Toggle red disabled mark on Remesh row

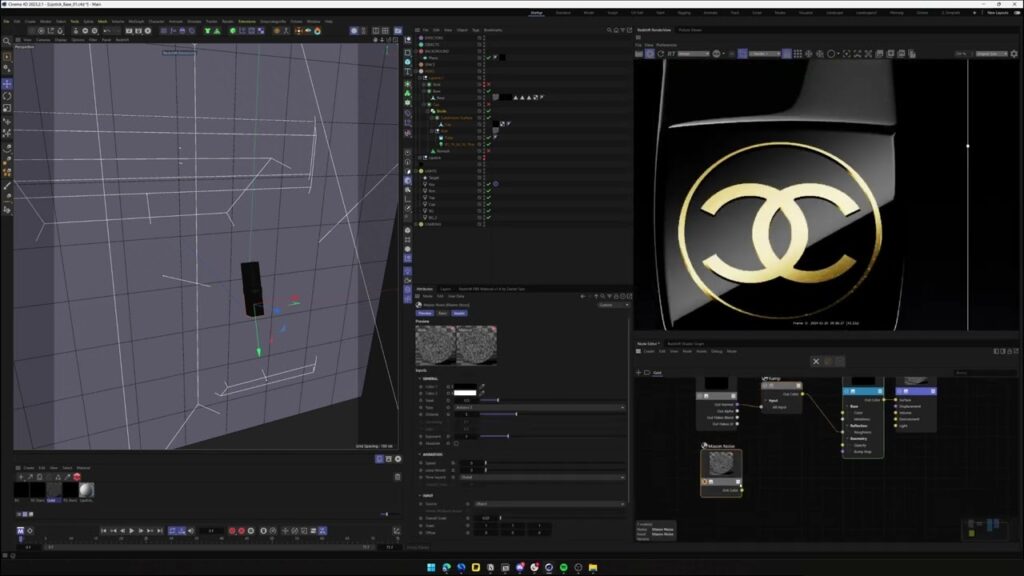pyautogui.click(x=488, y=151)
